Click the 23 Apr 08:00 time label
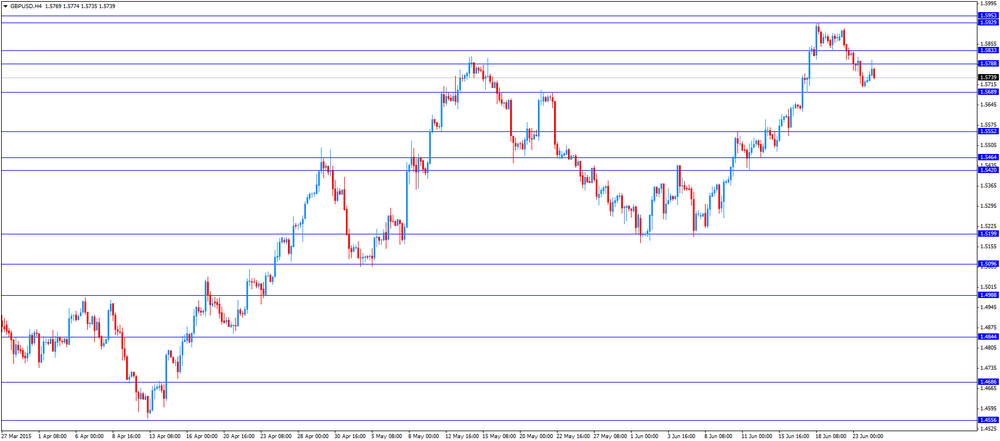Screen dimensions: 1000x441 point(276,437)
